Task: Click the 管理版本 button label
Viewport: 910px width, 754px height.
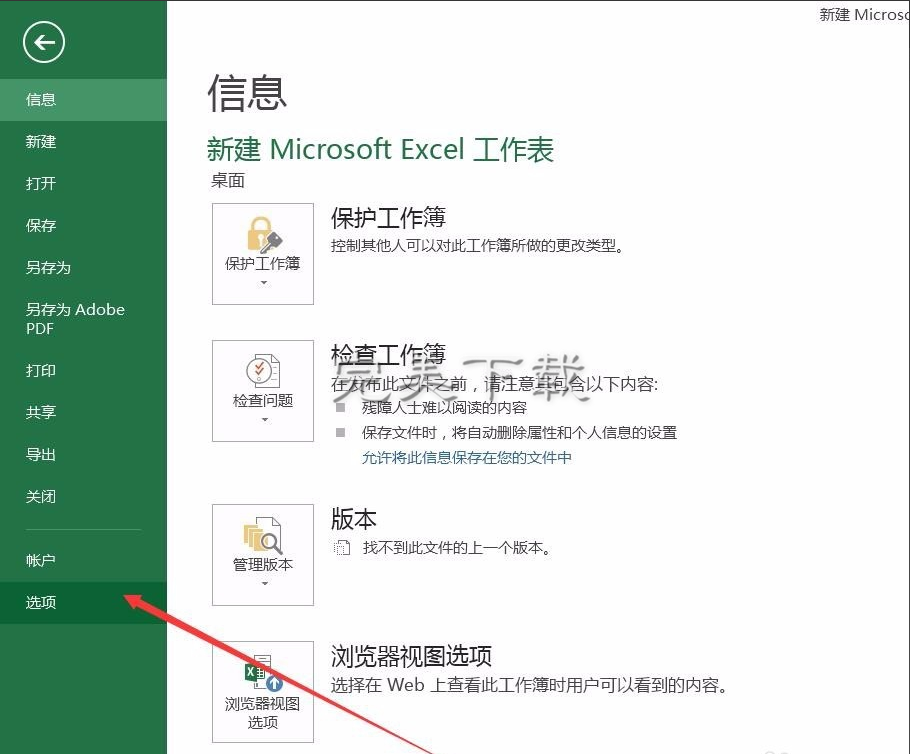Action: click(263, 565)
